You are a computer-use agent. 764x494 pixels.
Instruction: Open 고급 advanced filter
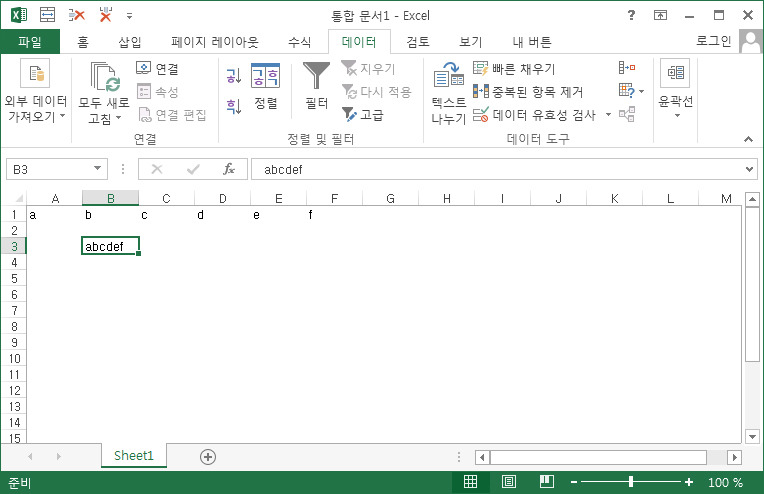363,114
